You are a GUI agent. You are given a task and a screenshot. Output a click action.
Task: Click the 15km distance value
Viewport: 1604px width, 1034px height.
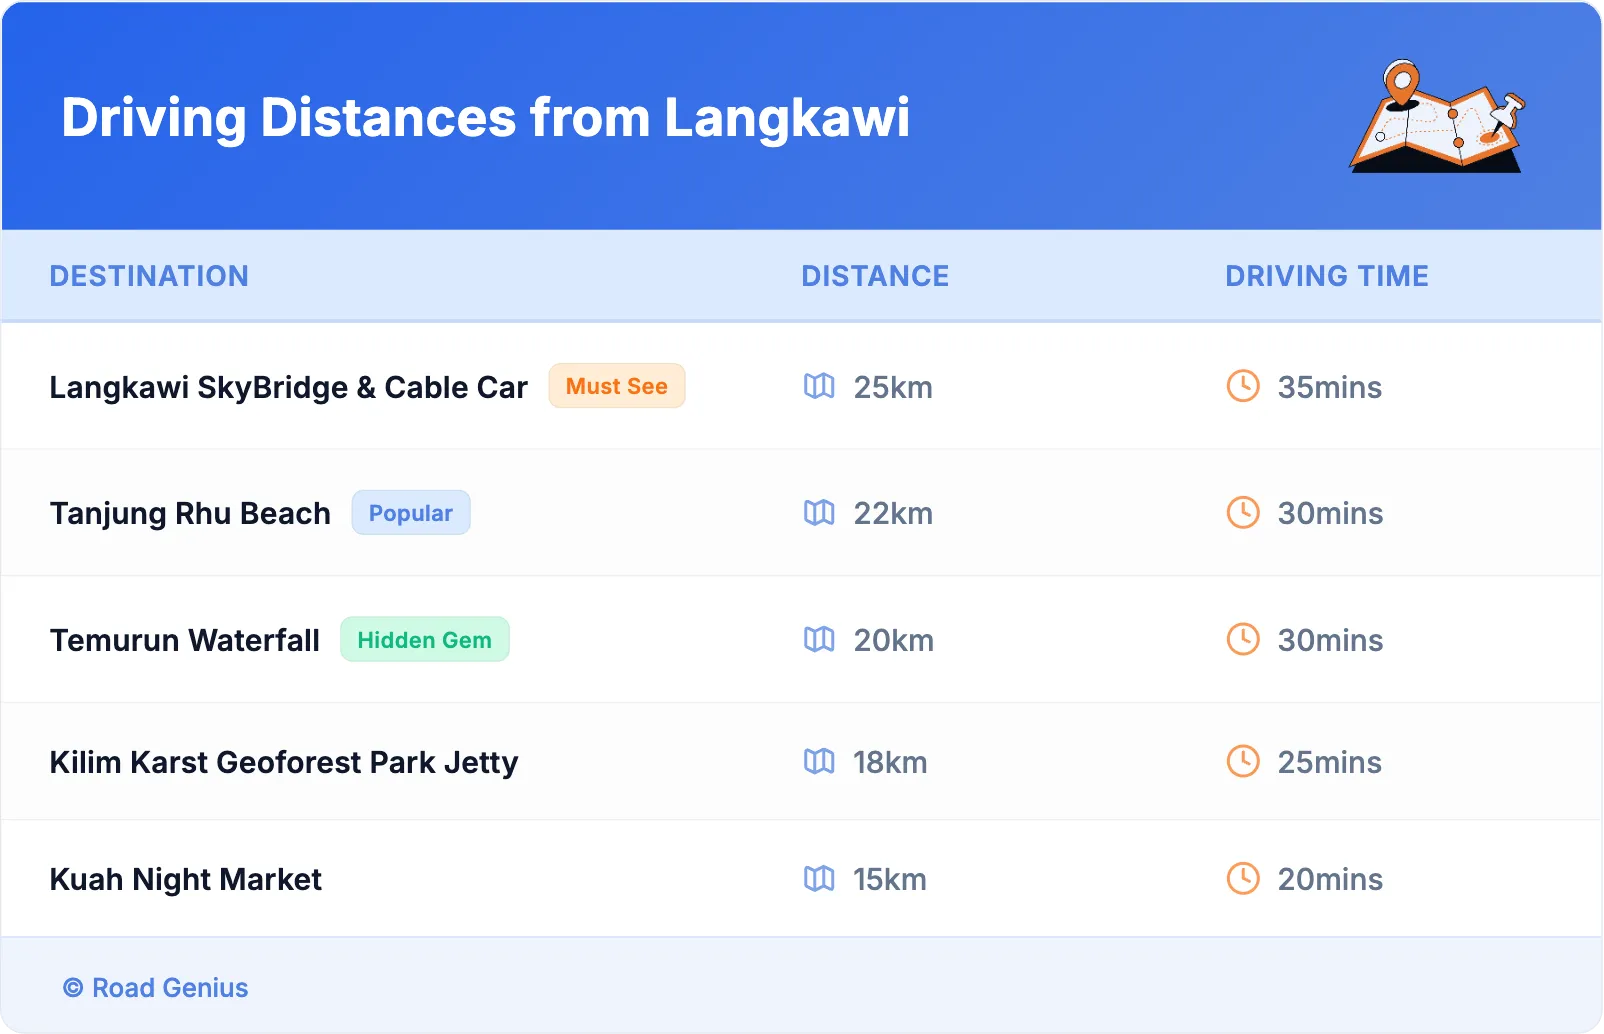coord(890,880)
